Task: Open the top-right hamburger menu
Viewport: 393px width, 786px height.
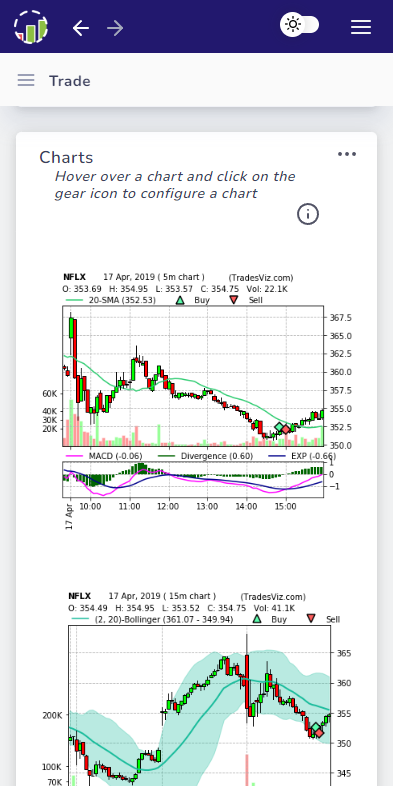Action: [361, 27]
